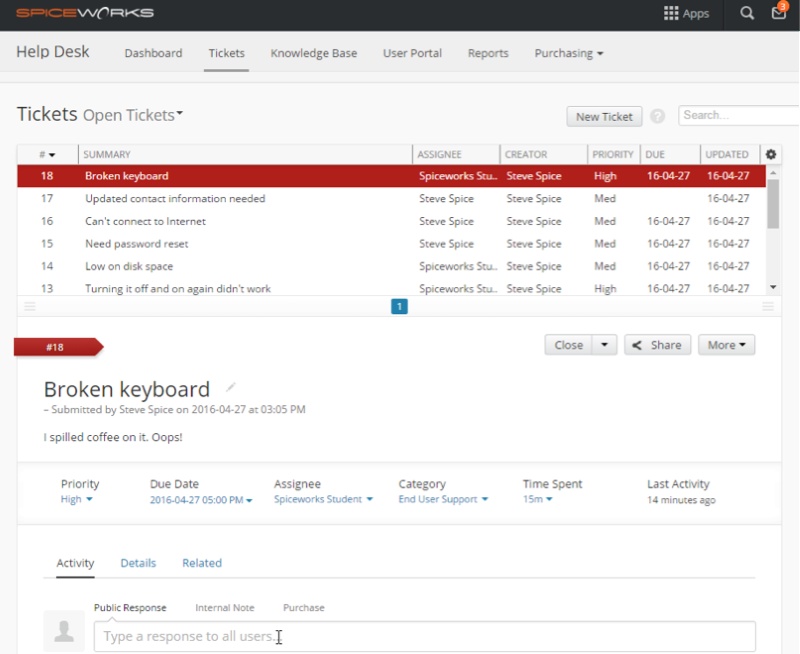Sort tickets by the UPDATED column
The height and width of the screenshot is (654, 800).
(x=727, y=154)
